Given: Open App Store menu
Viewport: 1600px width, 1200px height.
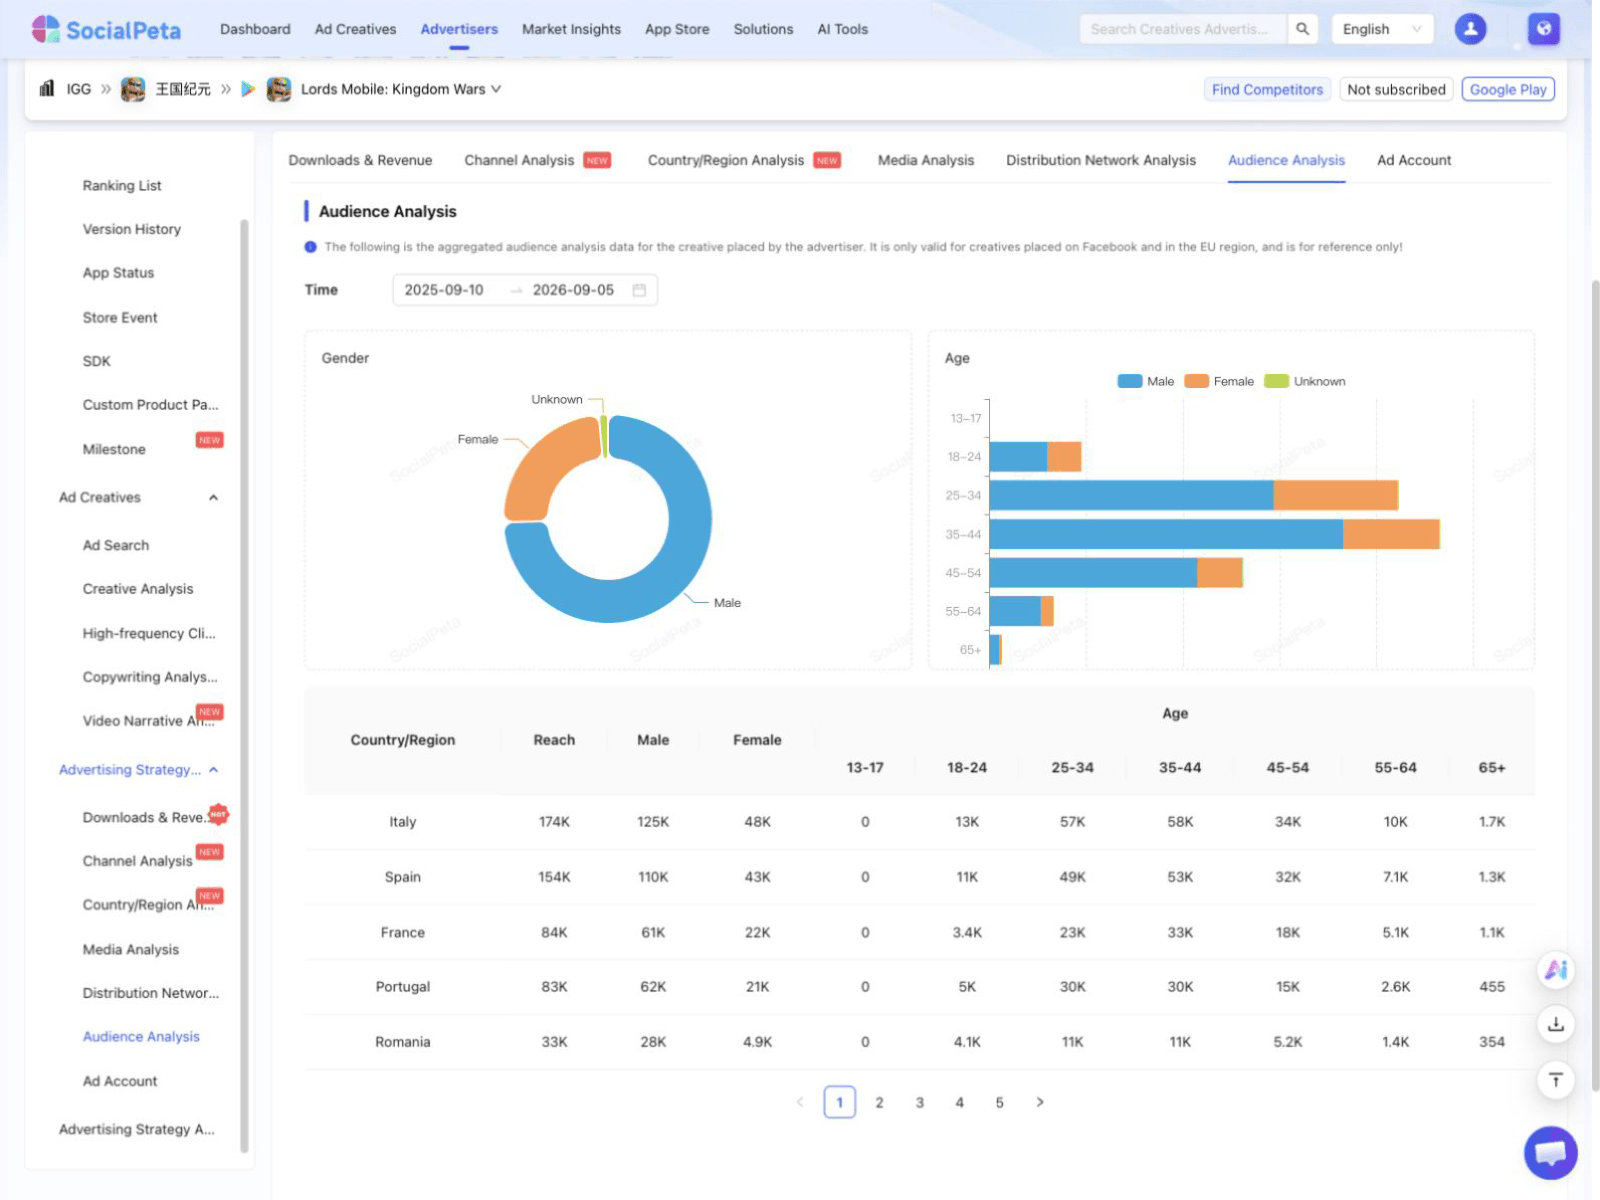Looking at the screenshot, I should (x=677, y=29).
